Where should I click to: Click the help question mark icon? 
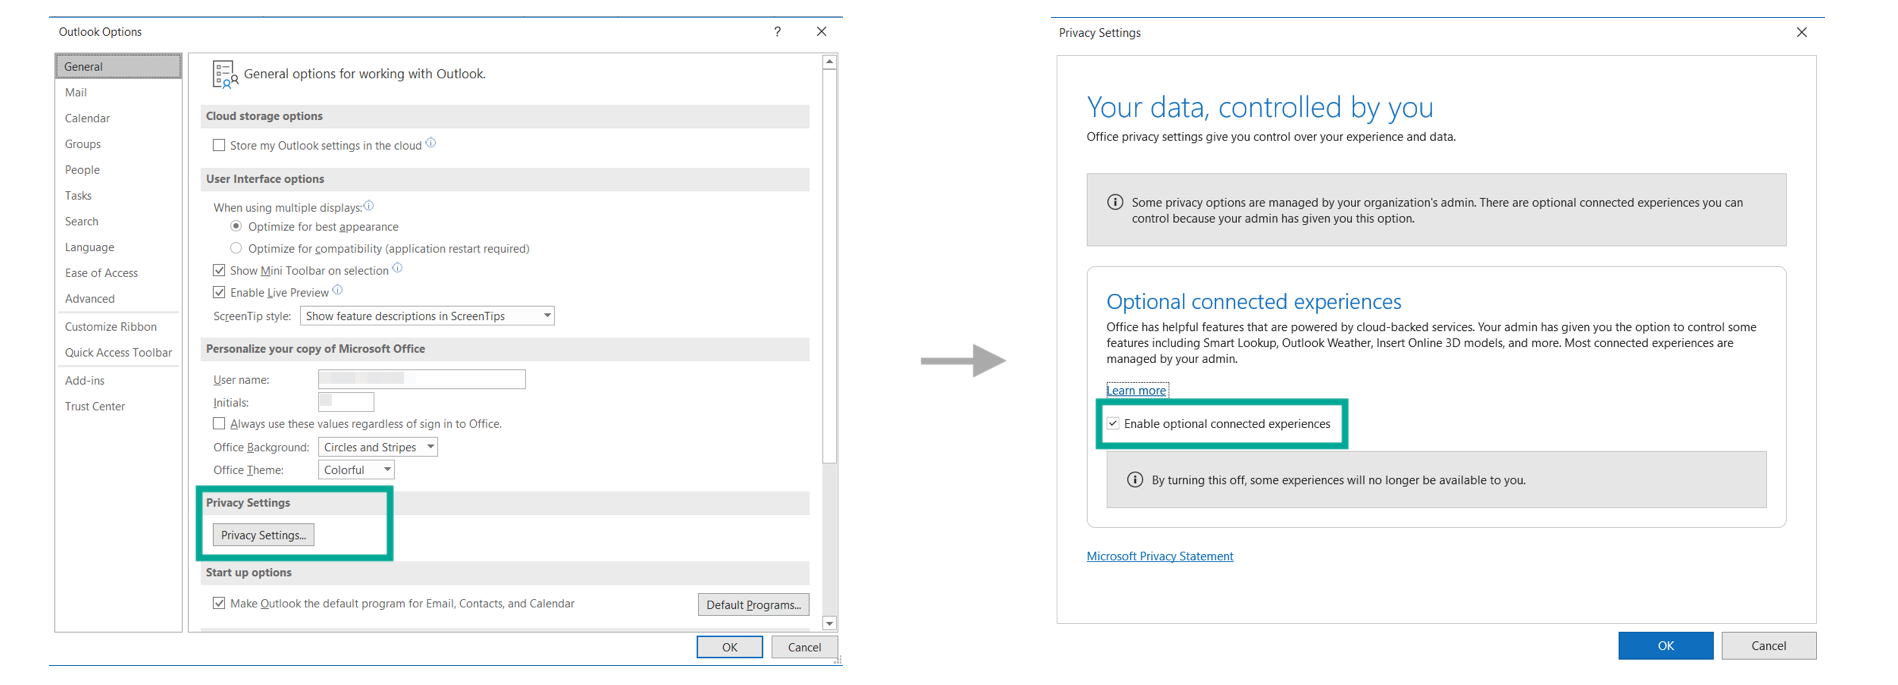pyautogui.click(x=777, y=32)
